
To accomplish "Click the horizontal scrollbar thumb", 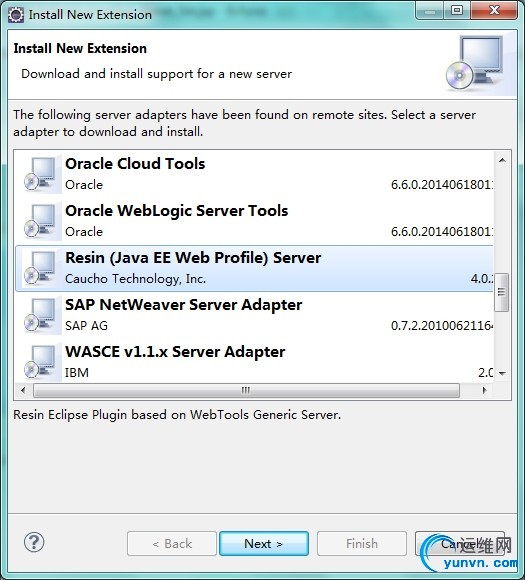I will coord(246,390).
